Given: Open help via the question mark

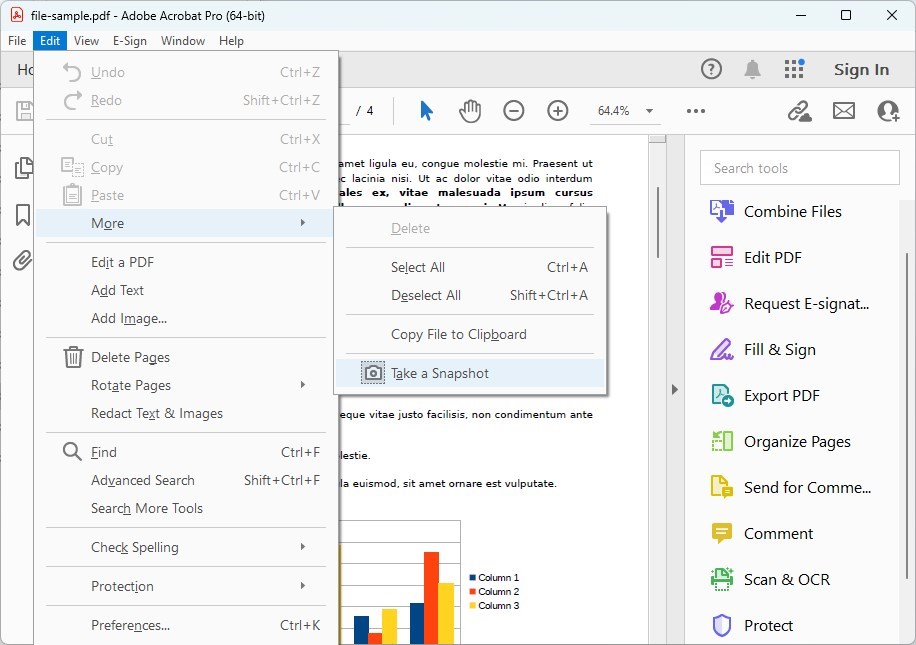Looking at the screenshot, I should pyautogui.click(x=711, y=69).
